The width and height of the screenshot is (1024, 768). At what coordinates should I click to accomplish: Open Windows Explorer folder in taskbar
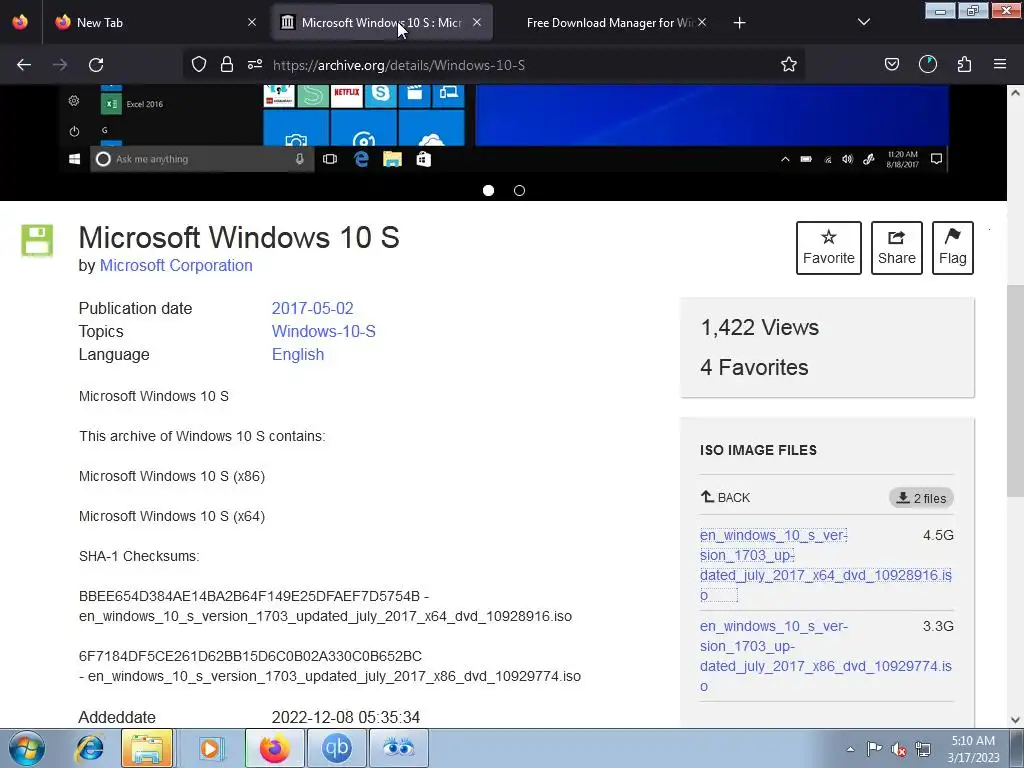pos(147,748)
